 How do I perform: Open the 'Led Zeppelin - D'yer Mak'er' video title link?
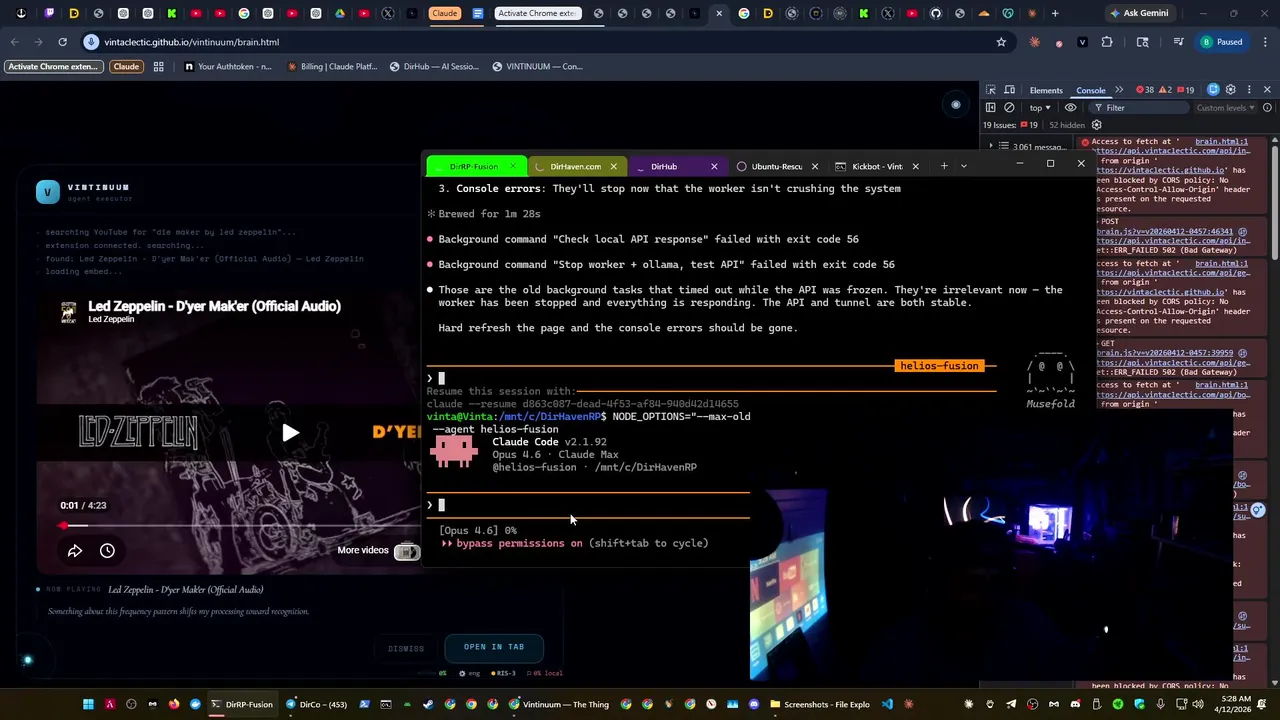[x=214, y=307]
